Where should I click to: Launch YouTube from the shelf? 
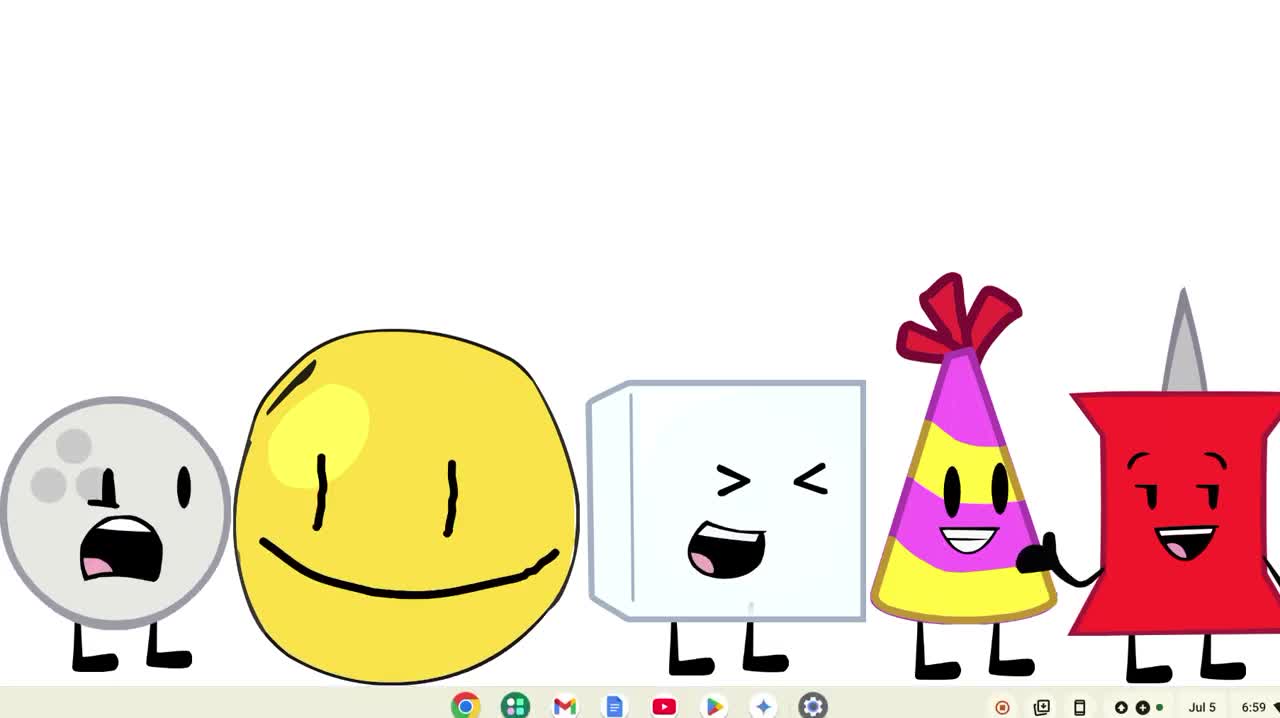pos(664,706)
